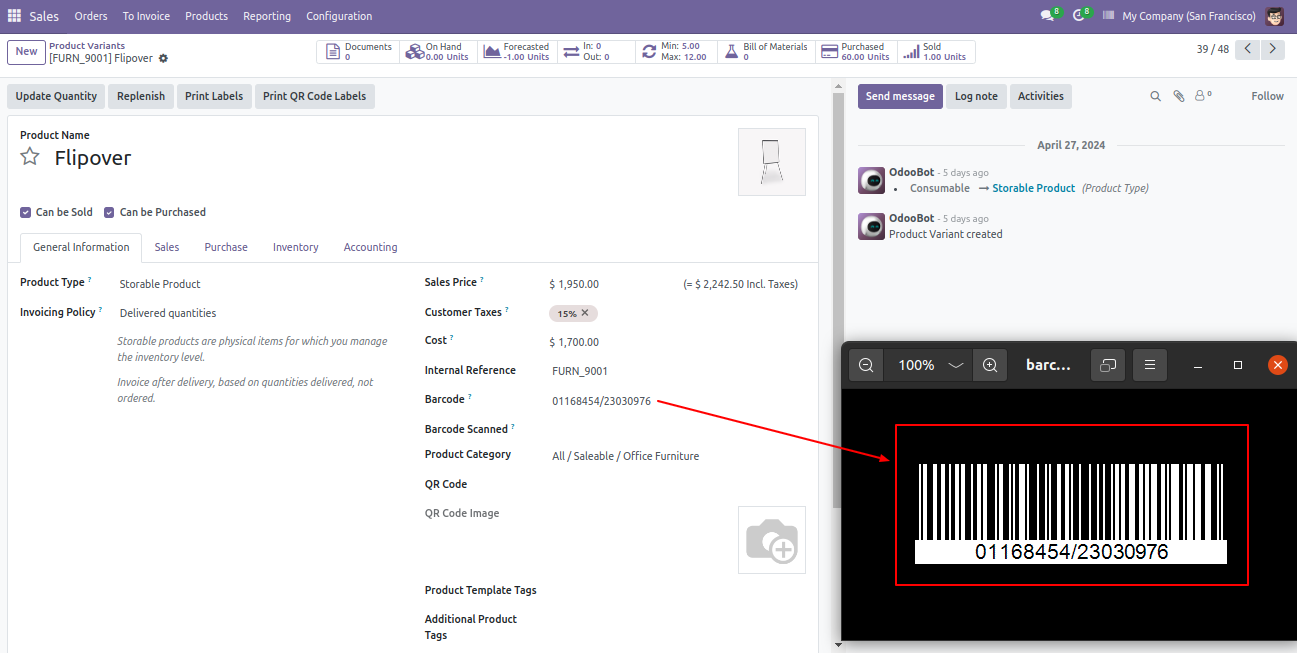This screenshot has width=1297, height=653.
Task: Go to the previous product record
Action: 1248,49
